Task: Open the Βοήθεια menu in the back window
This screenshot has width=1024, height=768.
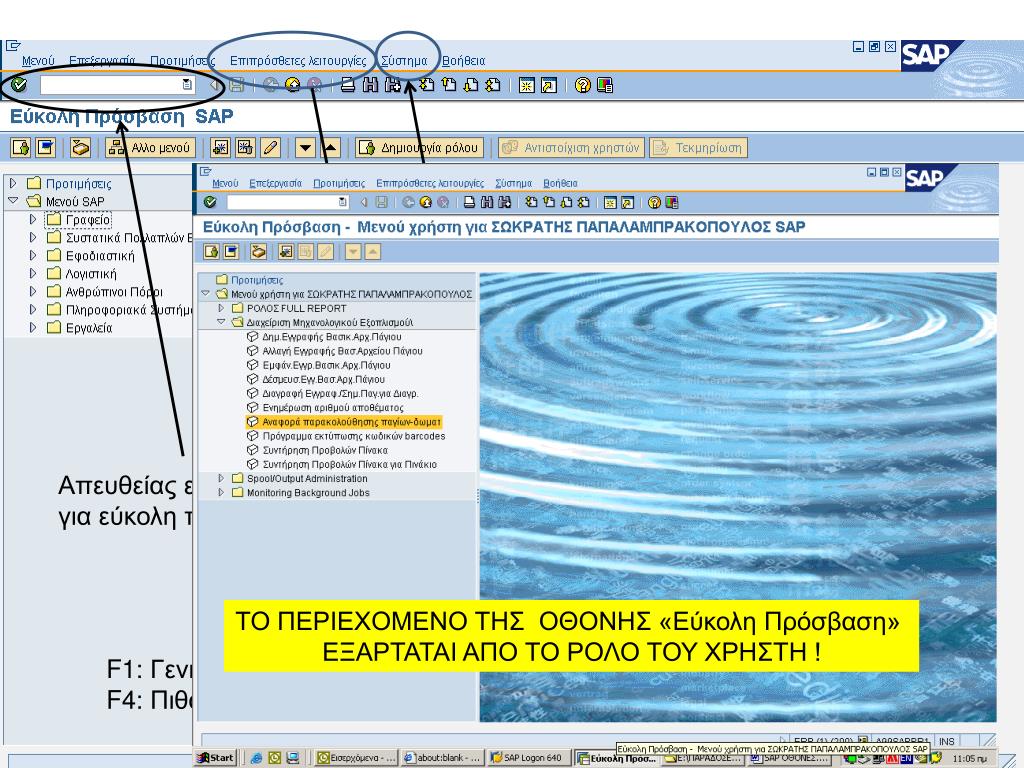Action: tap(464, 61)
